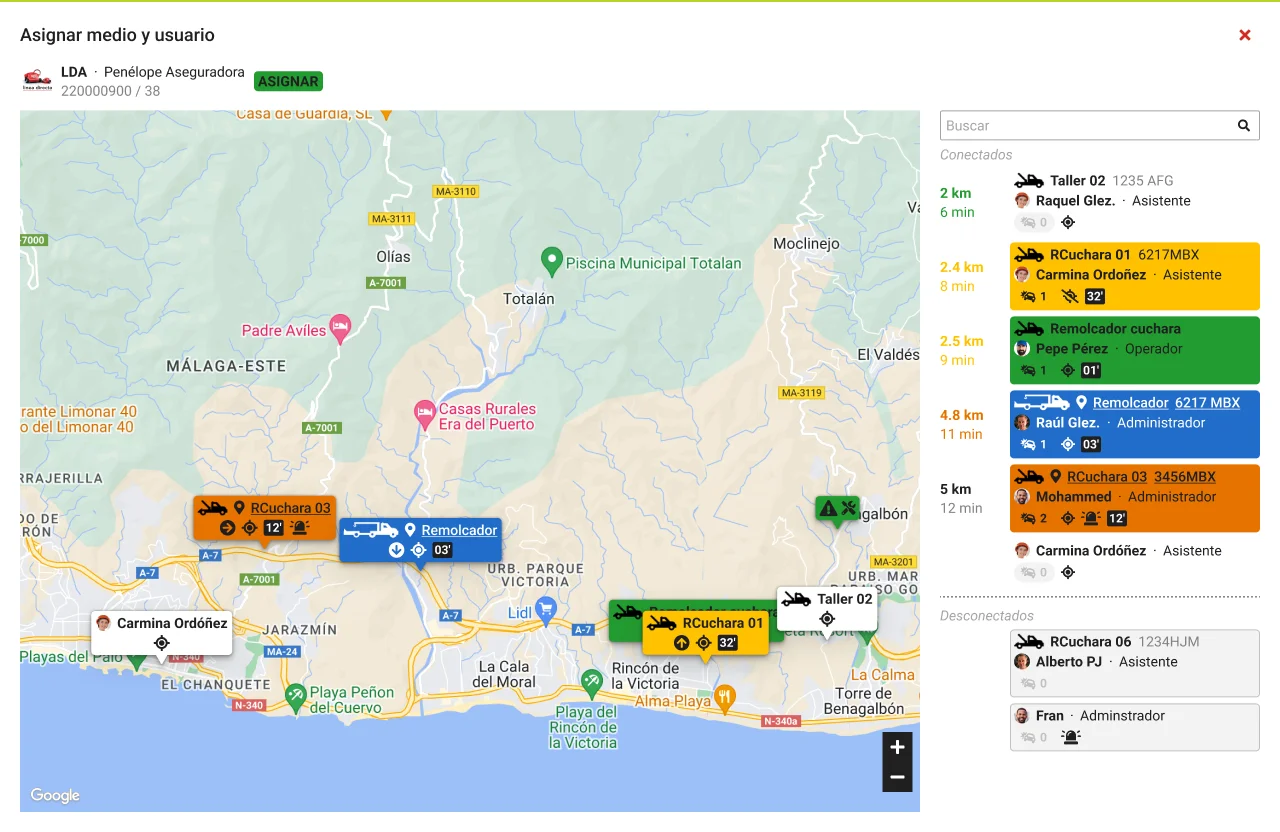This screenshot has height=832, width=1280.
Task: Select disconnected Fran Adminstrador card
Action: (1135, 727)
